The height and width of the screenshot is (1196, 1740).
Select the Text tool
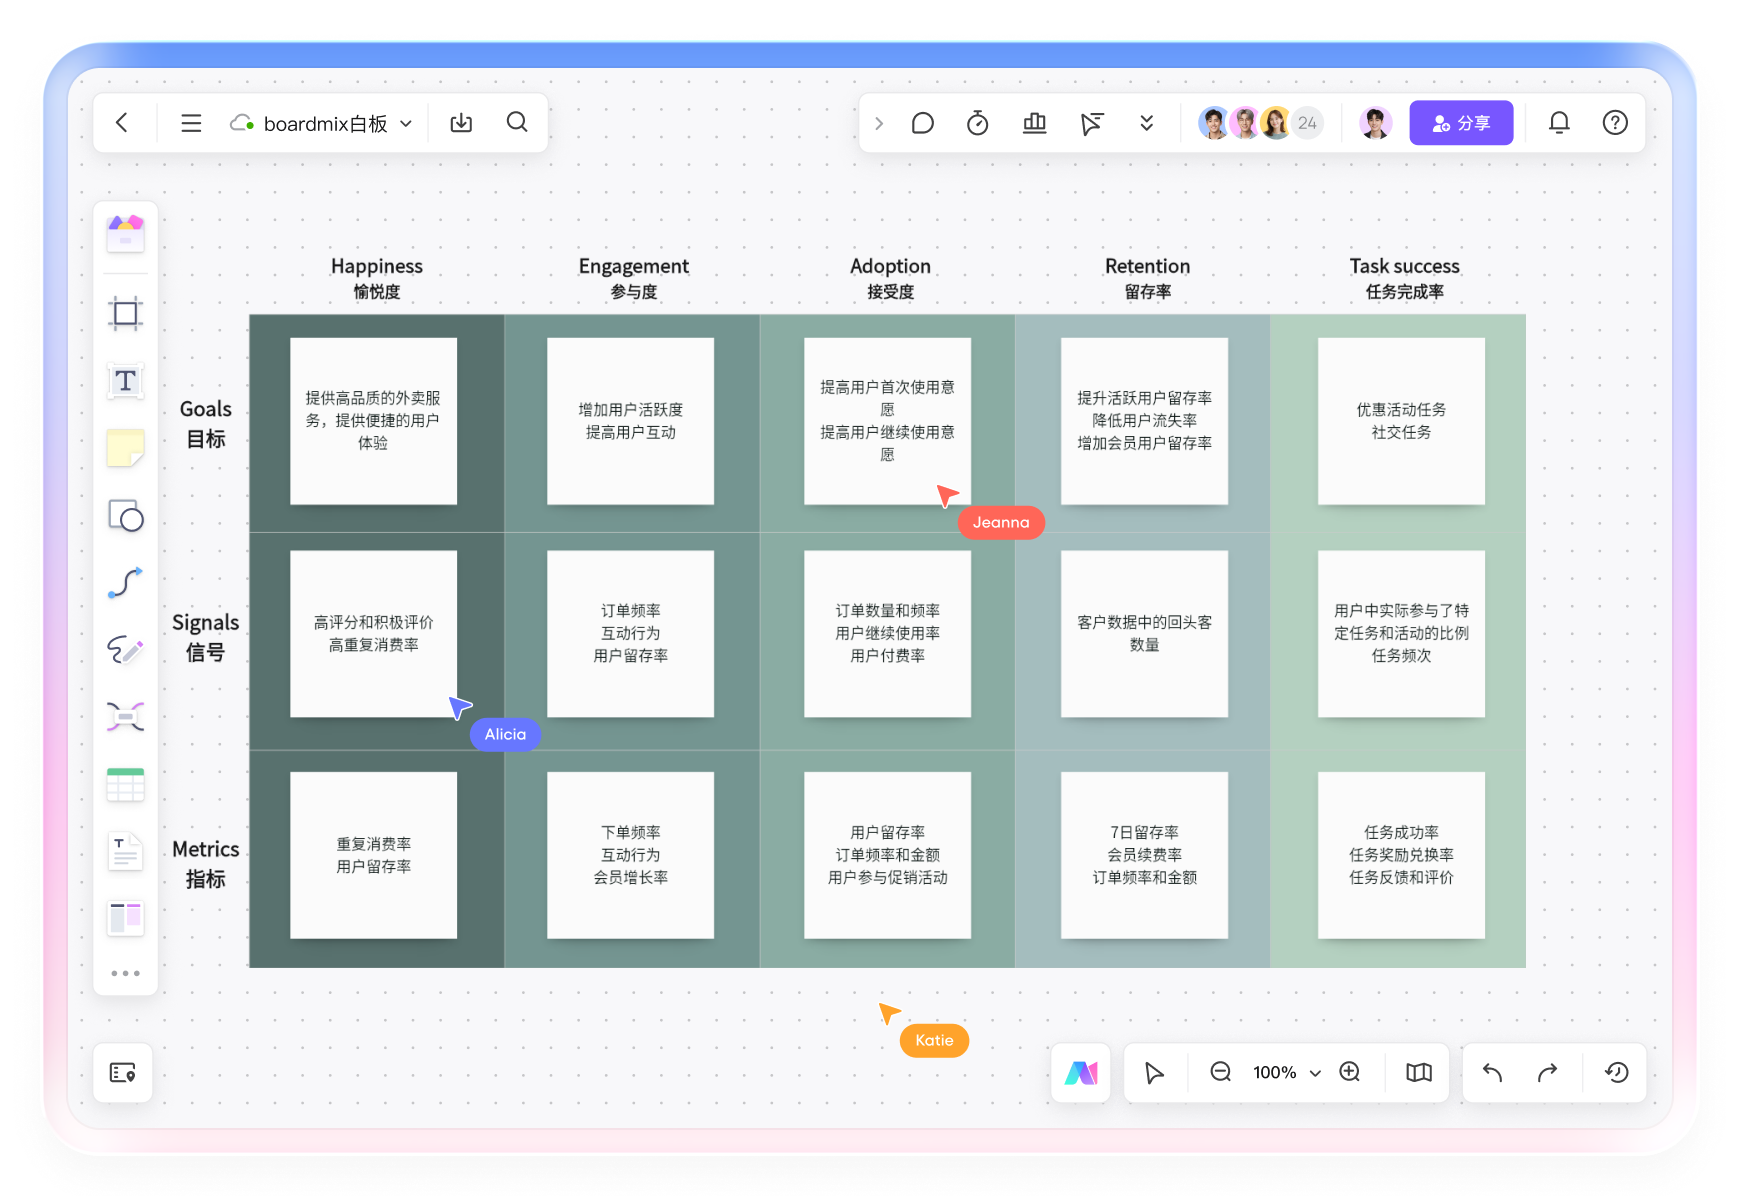(125, 381)
